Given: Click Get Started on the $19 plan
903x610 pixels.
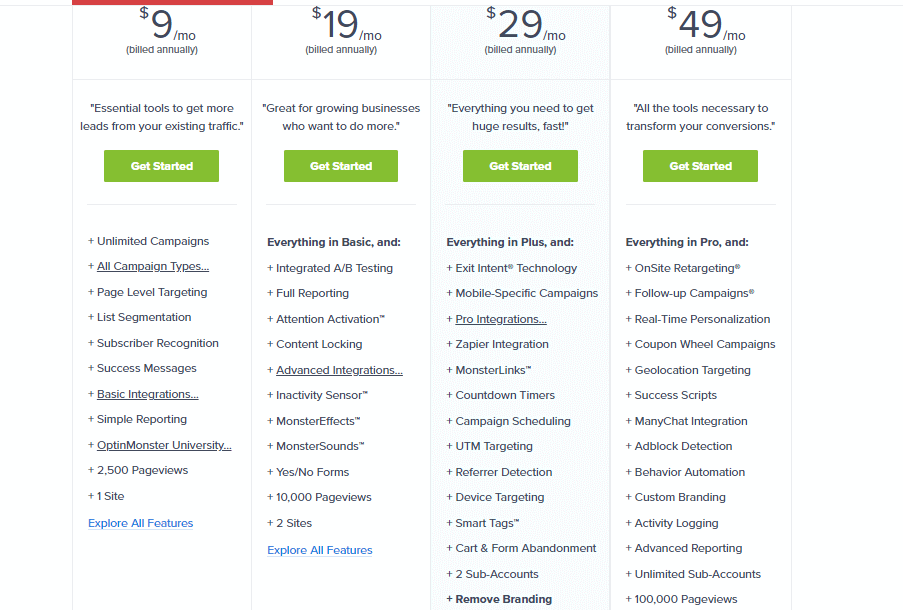Looking at the screenshot, I should click(340, 166).
